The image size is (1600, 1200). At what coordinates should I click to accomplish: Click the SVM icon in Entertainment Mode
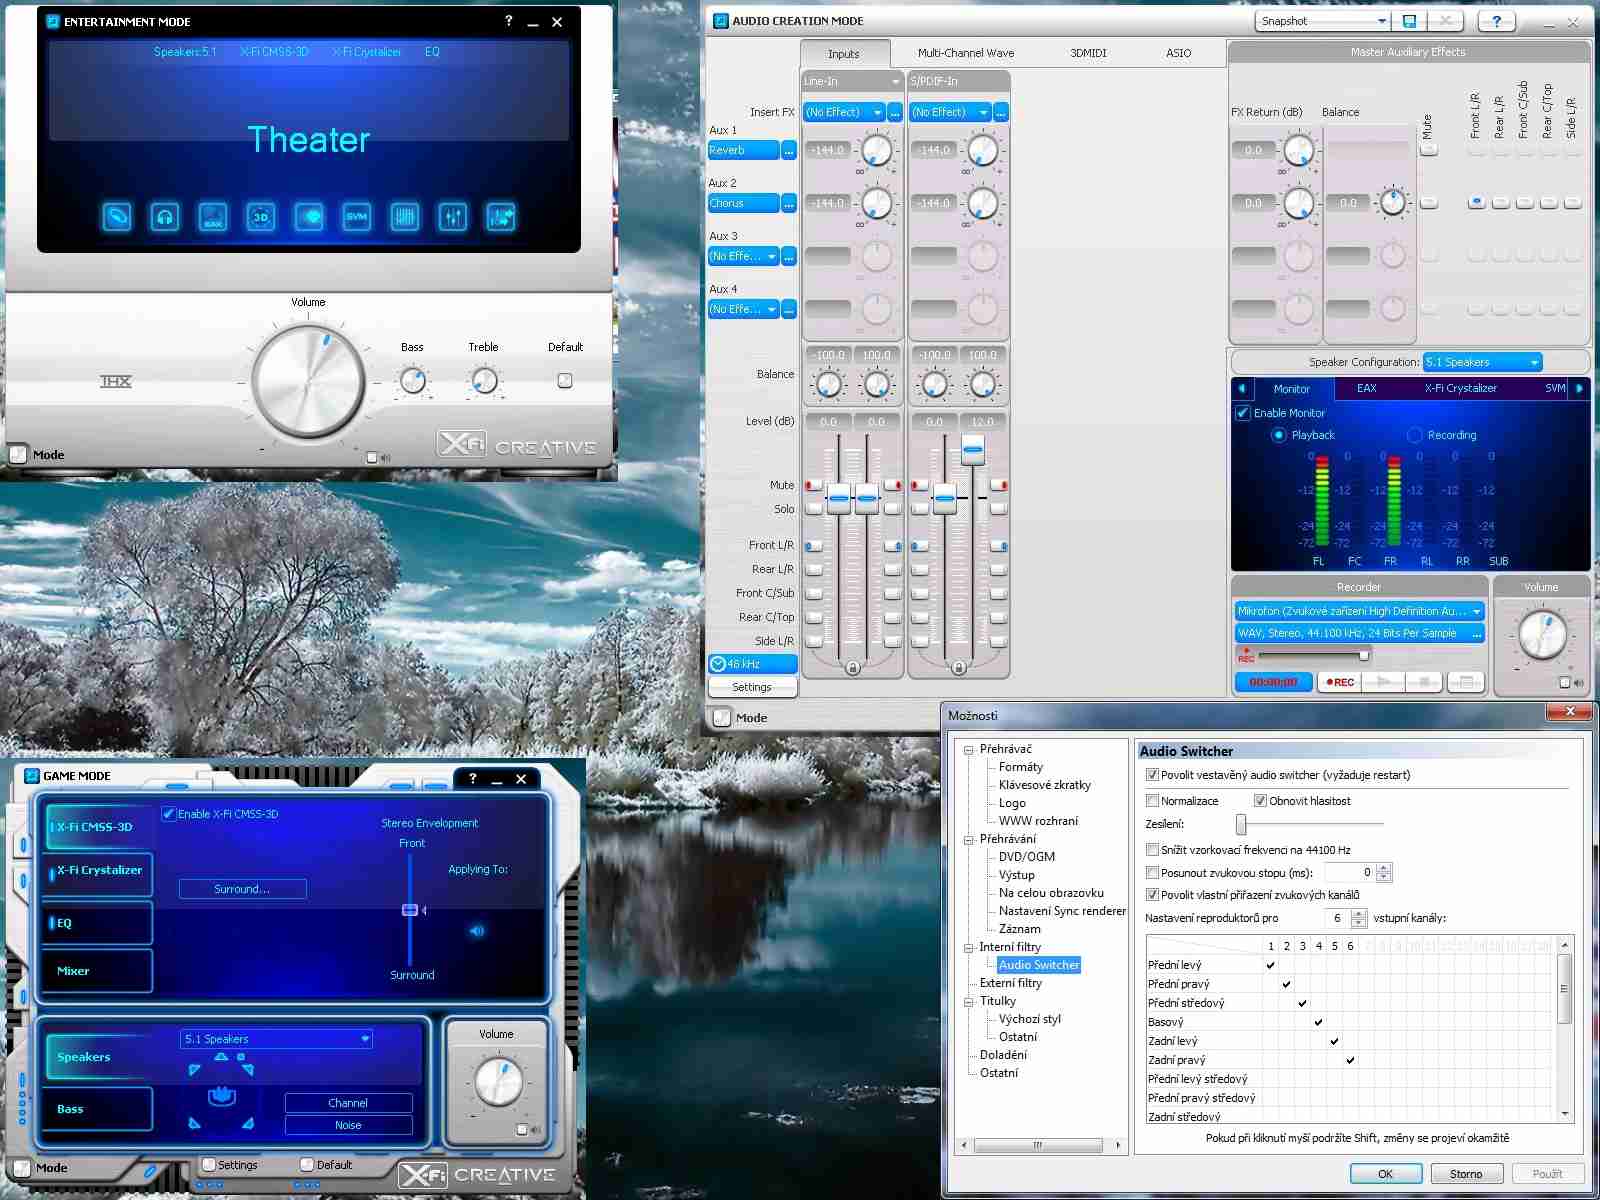click(357, 217)
